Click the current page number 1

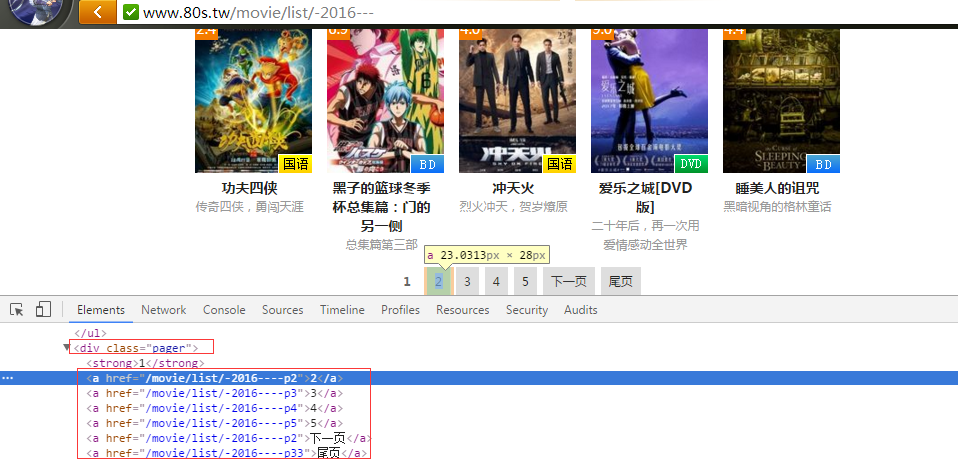click(407, 281)
